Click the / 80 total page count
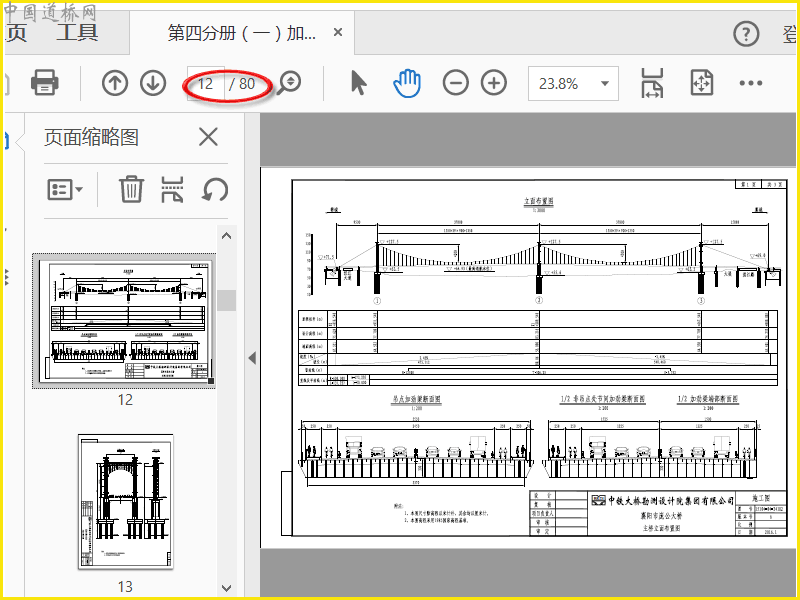Image resolution: width=800 pixels, height=600 pixels. 241,83
